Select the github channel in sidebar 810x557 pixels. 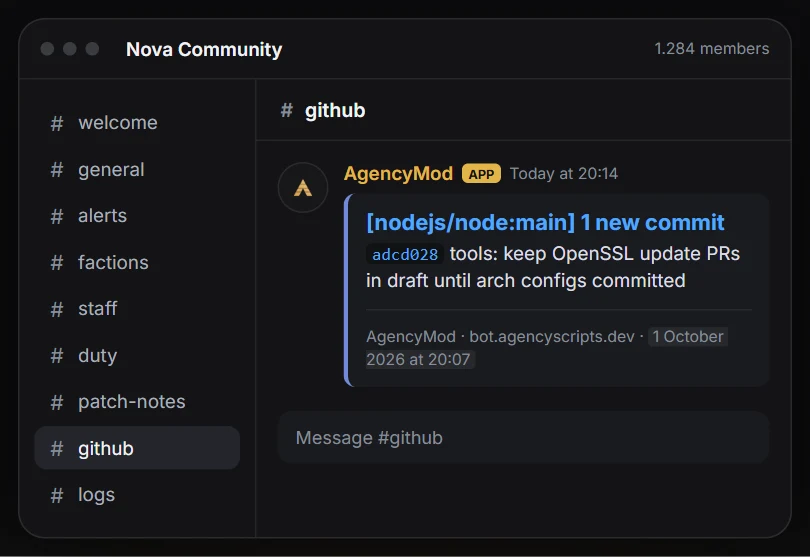137,448
